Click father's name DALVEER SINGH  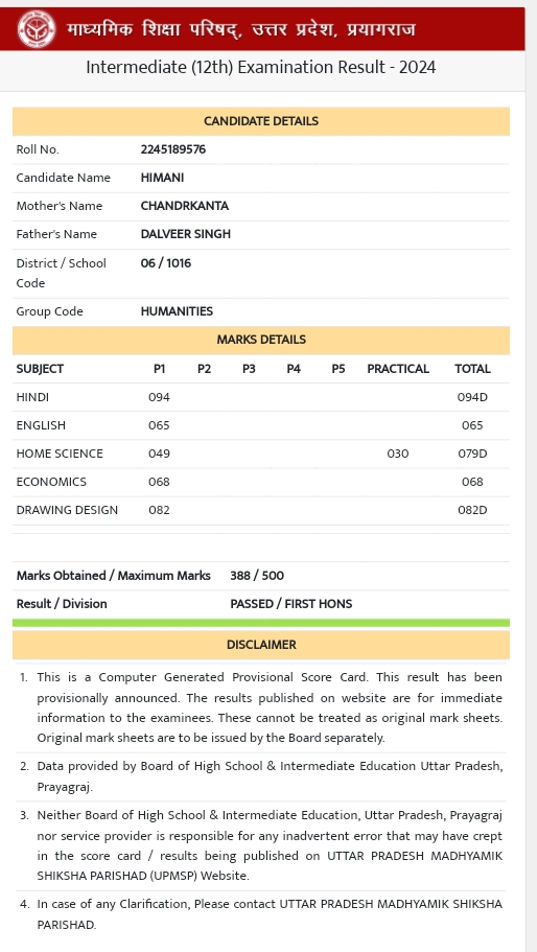click(x=186, y=234)
